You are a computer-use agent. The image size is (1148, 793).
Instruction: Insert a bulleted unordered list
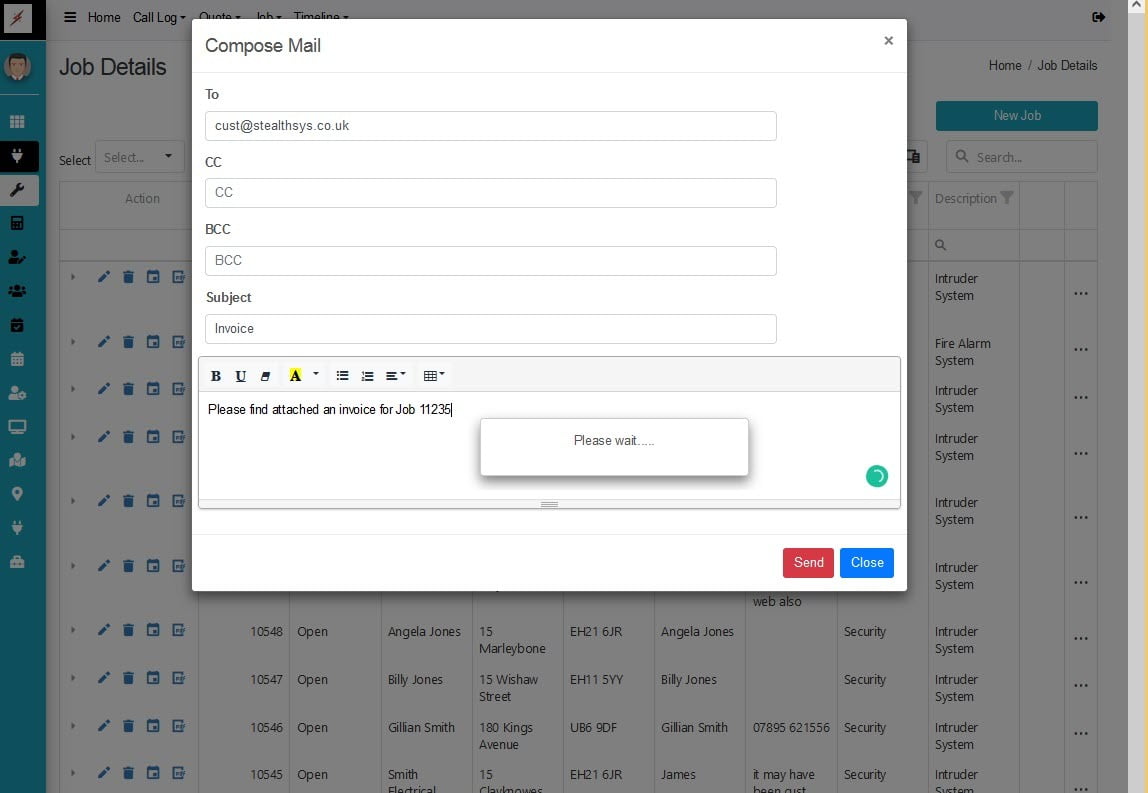coord(342,376)
